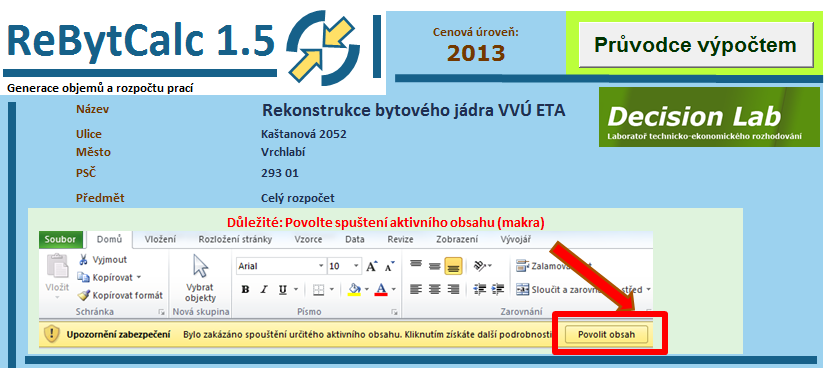Screen dimensions: 827x368
Task: Expand the font color dropdown arrow
Action: [x=393, y=289]
